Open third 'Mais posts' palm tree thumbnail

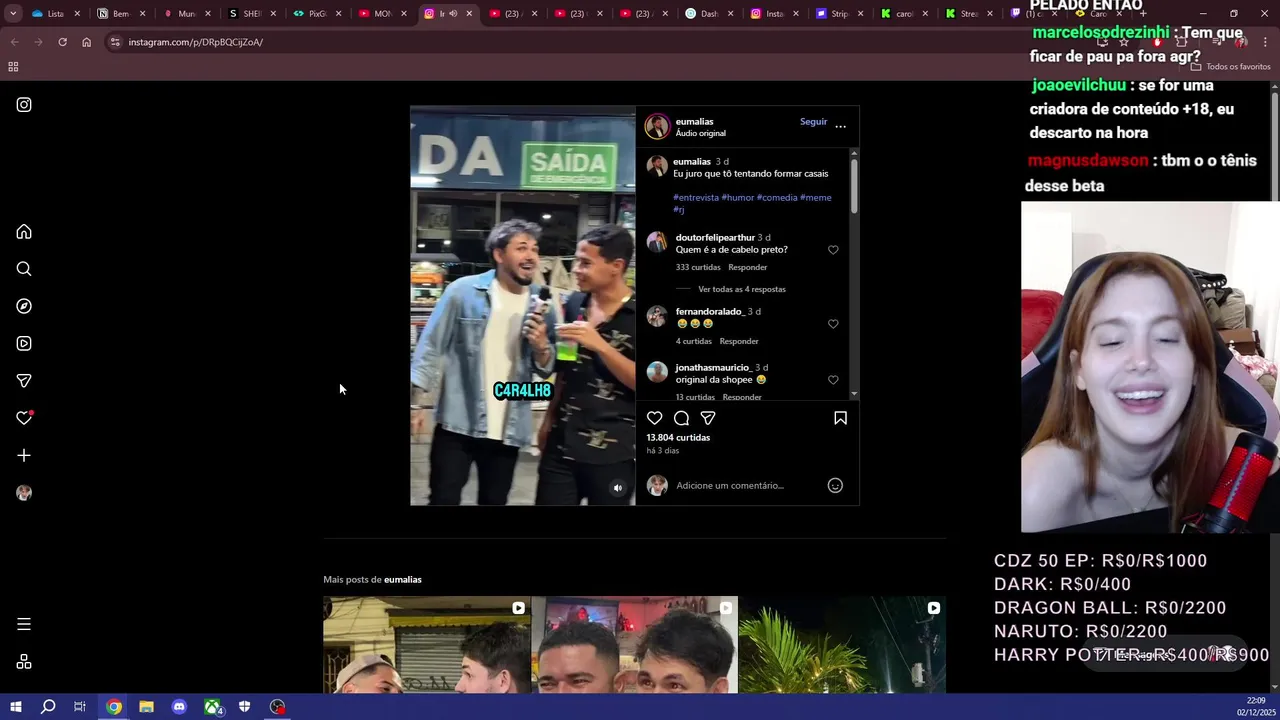[842, 645]
